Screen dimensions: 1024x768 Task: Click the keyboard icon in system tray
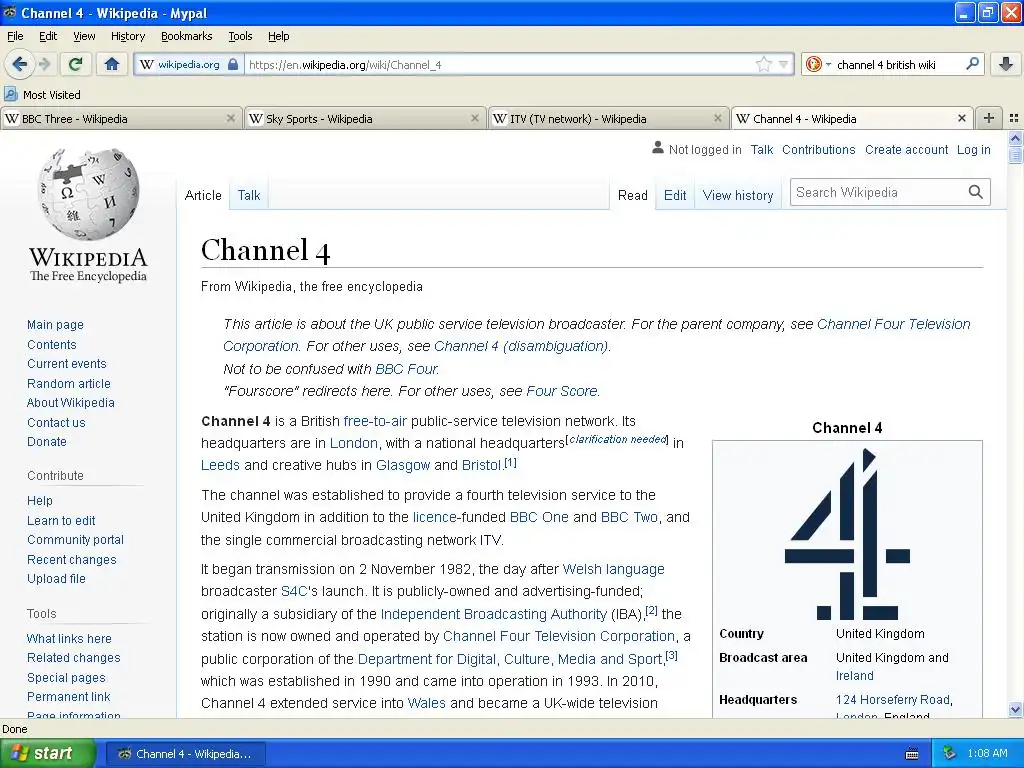912,754
